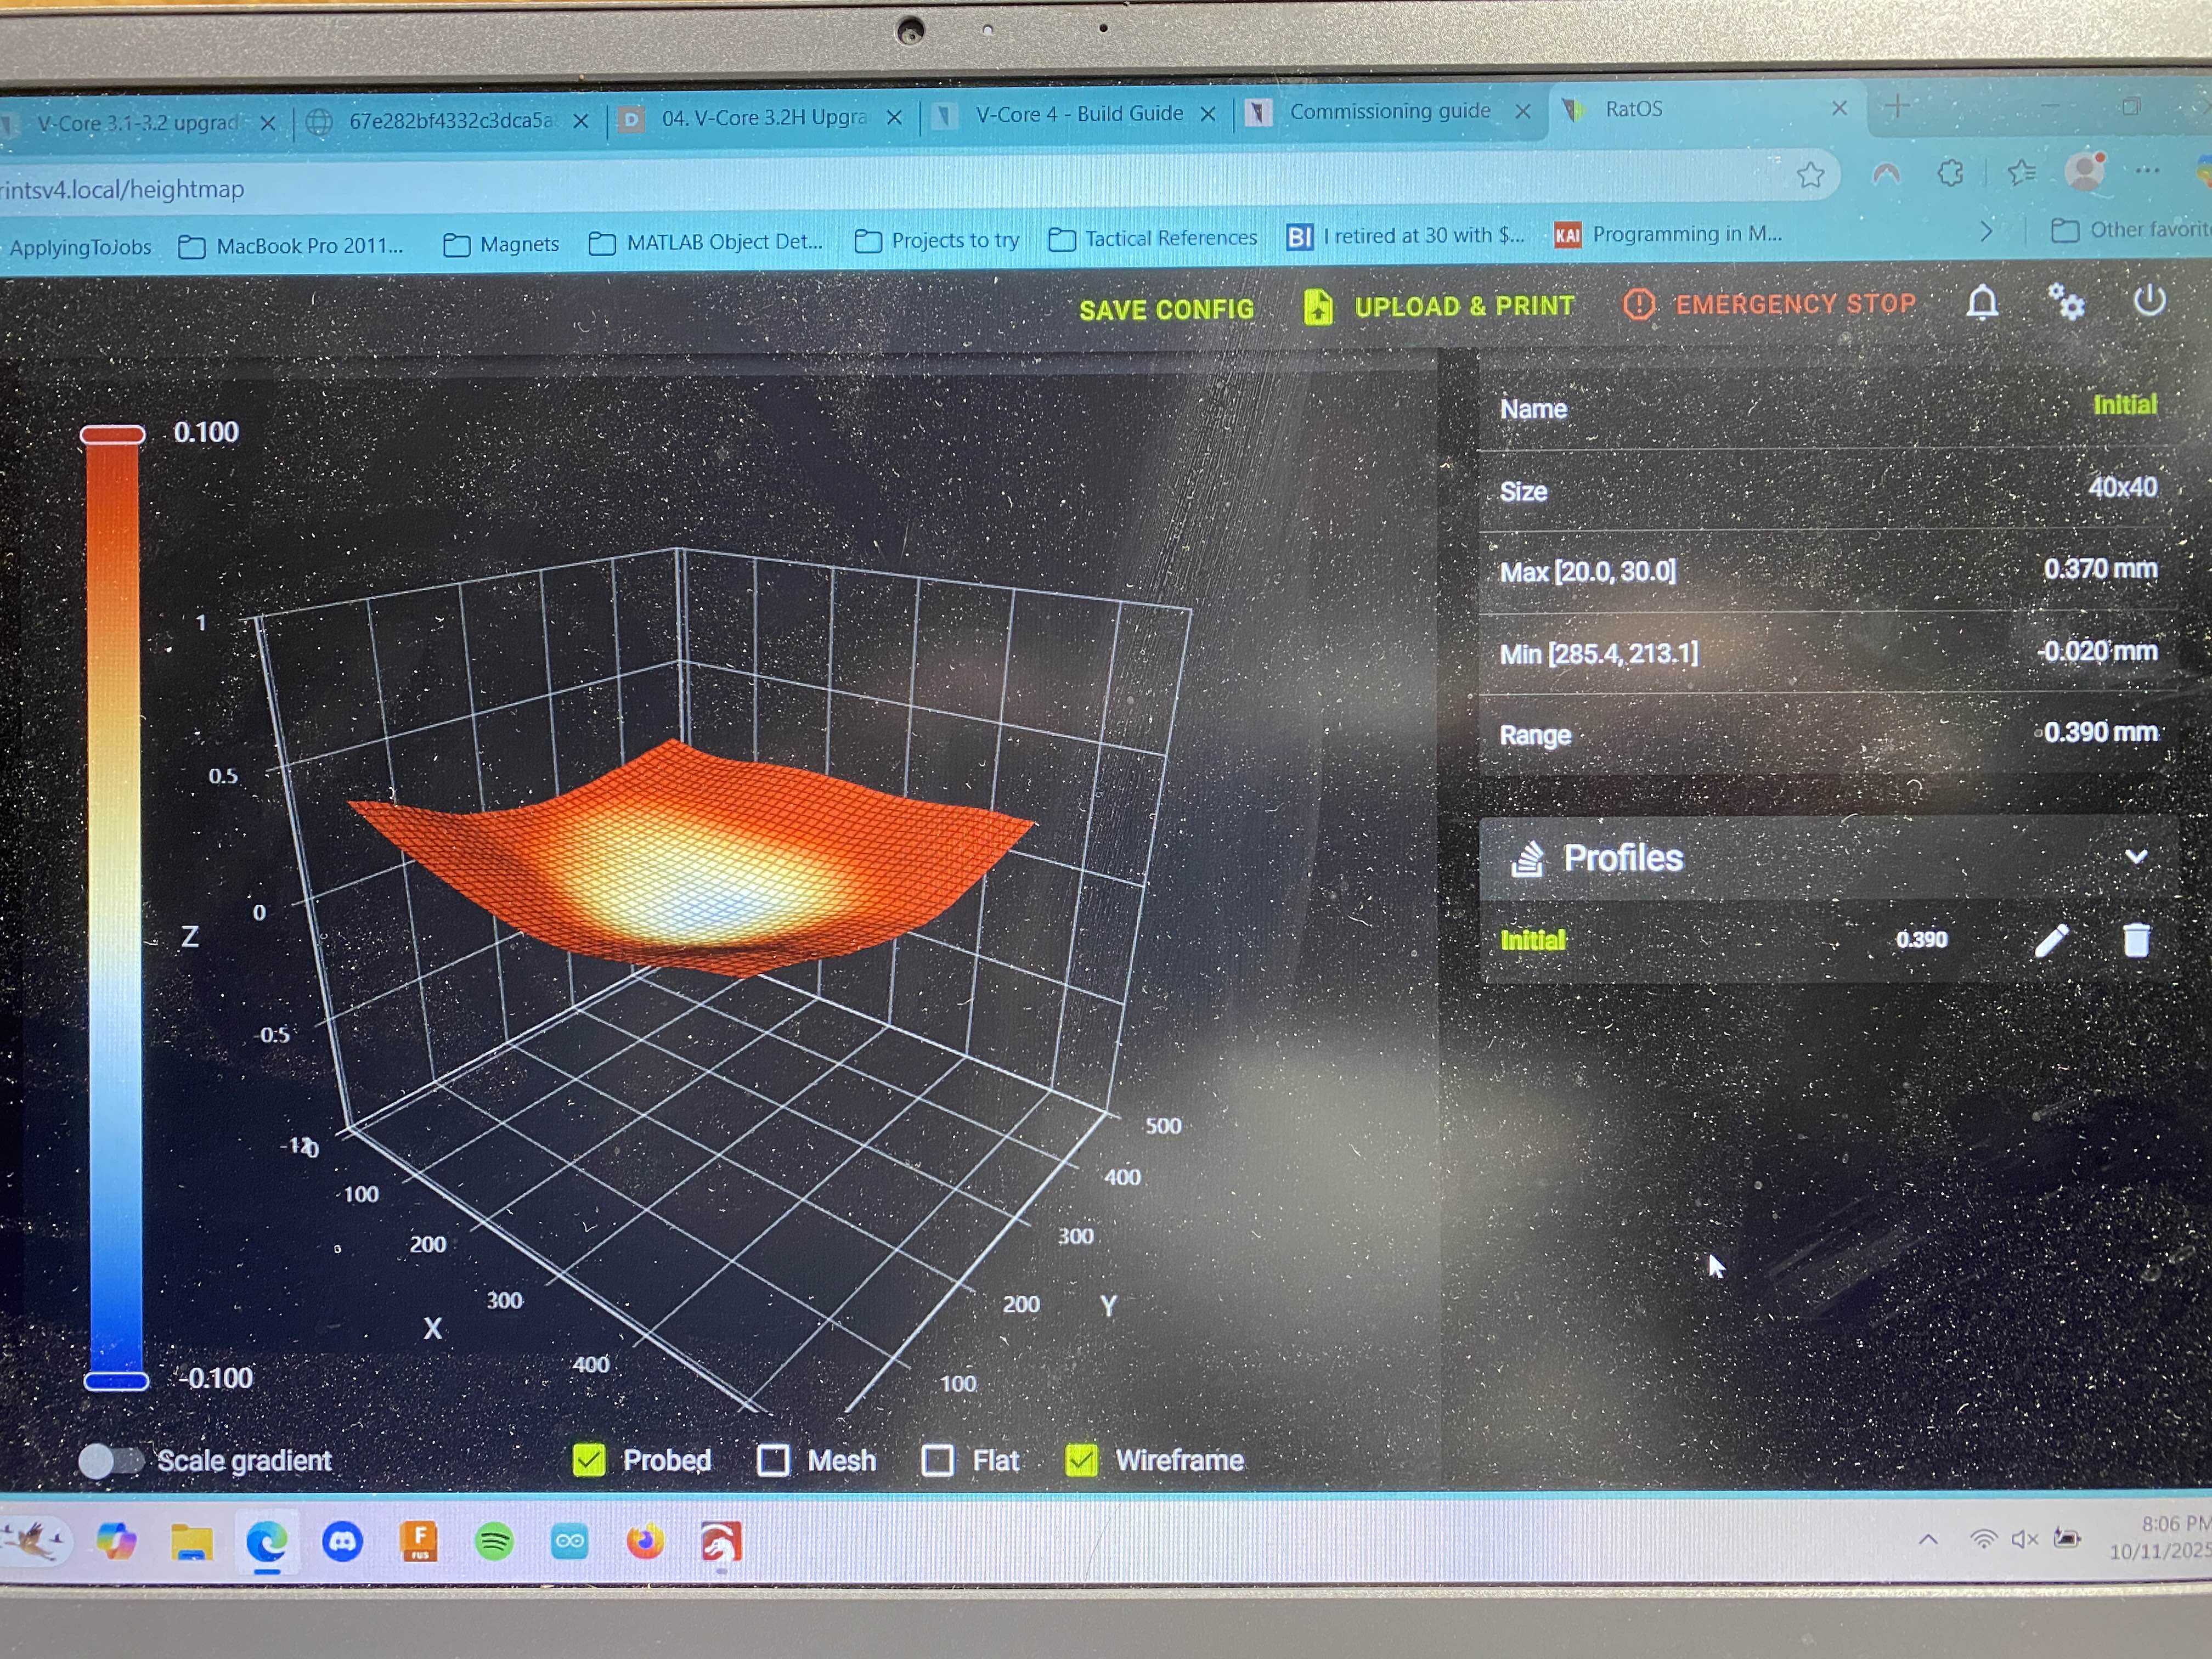Show hidden system tray icons
Image resolution: width=2212 pixels, height=1659 pixels.
(1928, 1539)
